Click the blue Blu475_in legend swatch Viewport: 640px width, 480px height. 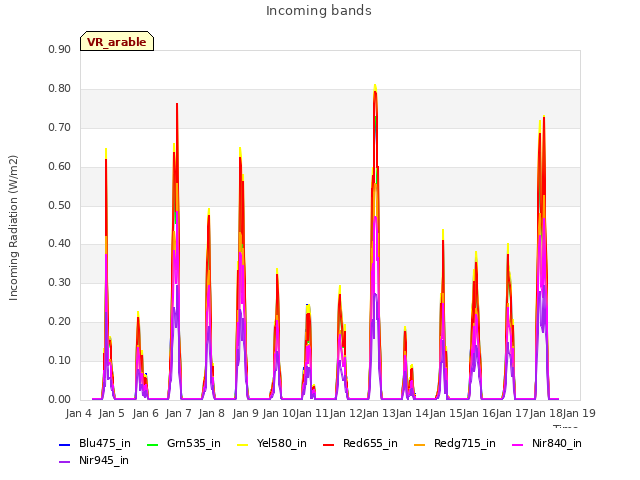click(64, 444)
